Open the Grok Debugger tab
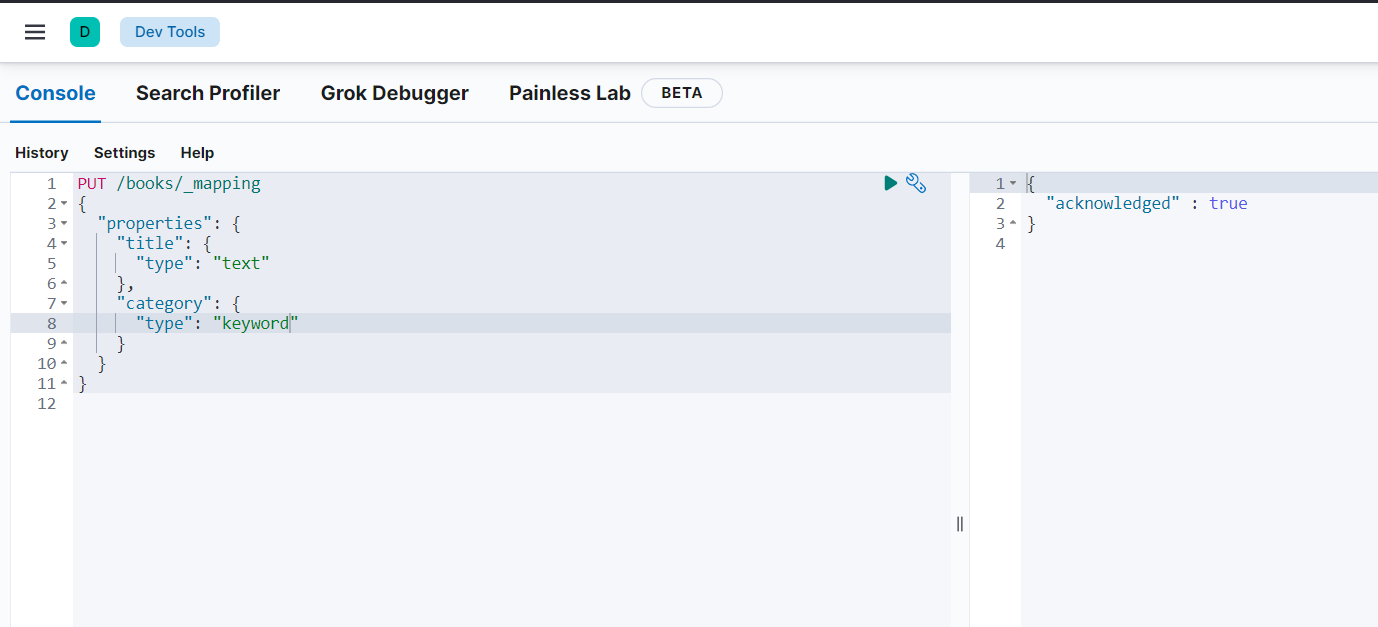This screenshot has height=627, width=1378. [x=395, y=93]
